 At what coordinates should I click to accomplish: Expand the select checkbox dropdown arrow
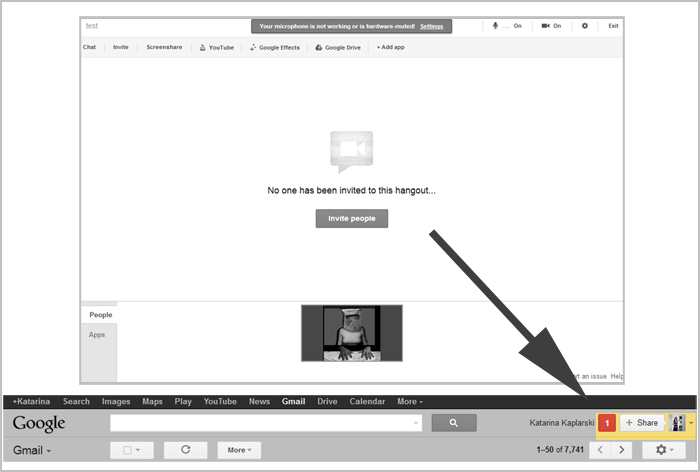[x=138, y=450]
